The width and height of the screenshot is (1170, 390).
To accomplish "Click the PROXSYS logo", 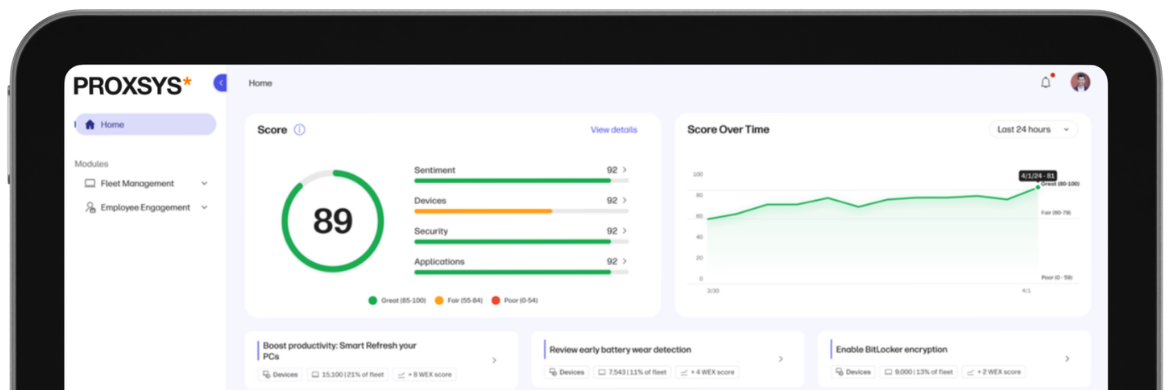I will click(x=133, y=86).
